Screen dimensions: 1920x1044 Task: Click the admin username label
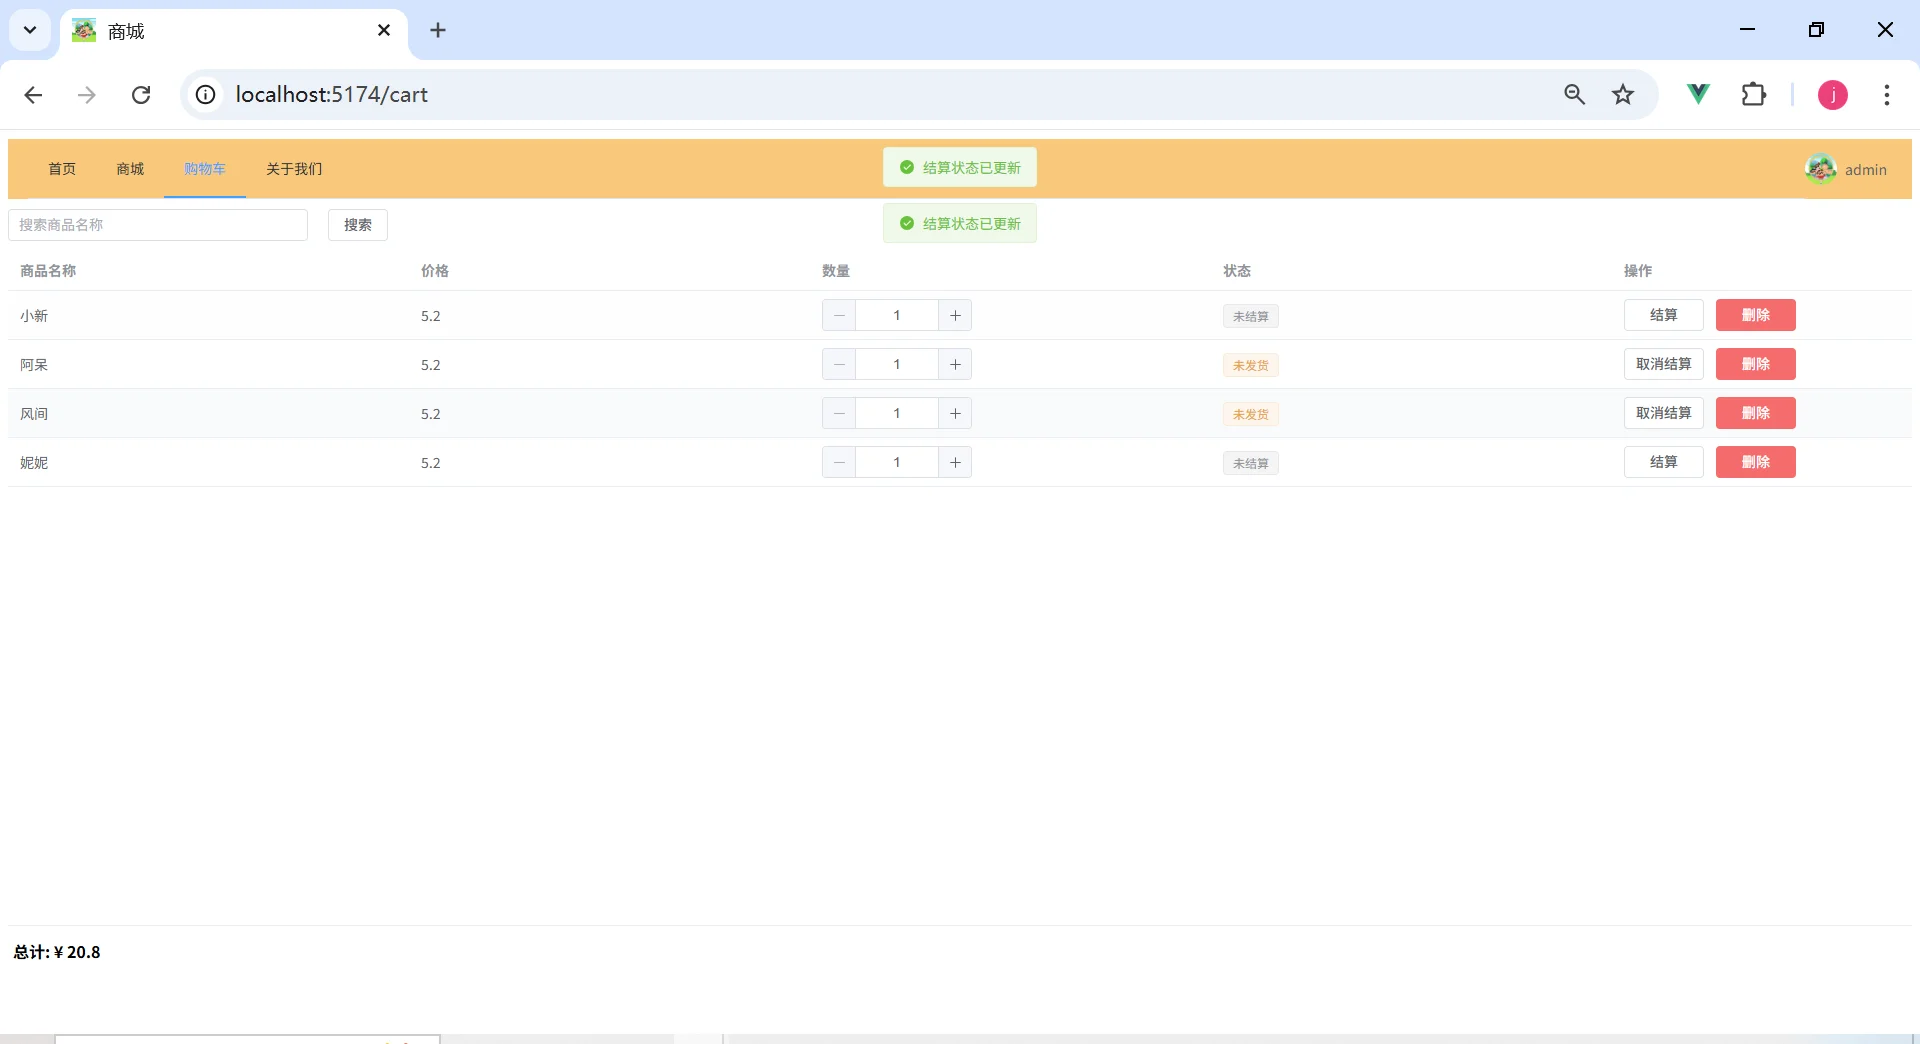(1866, 170)
